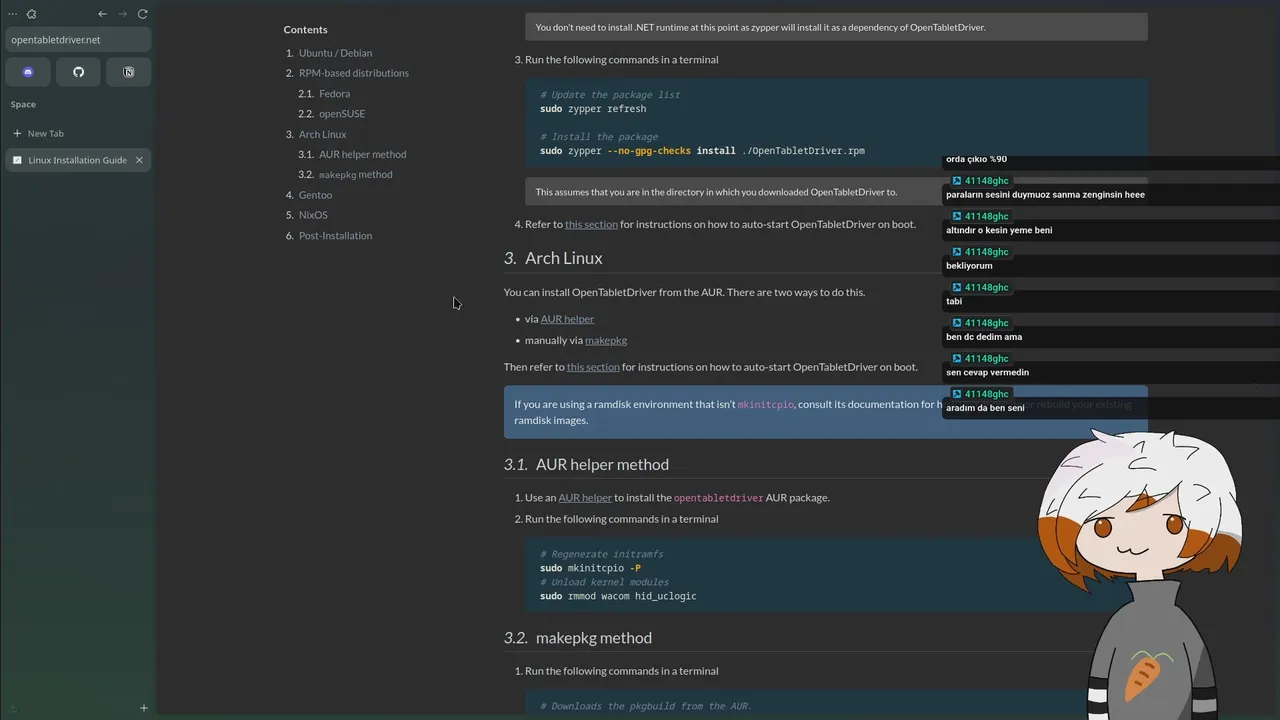Click the 'sudo mkinitcpio -P' code line
Screen dimensions: 1280x720
click(x=590, y=568)
